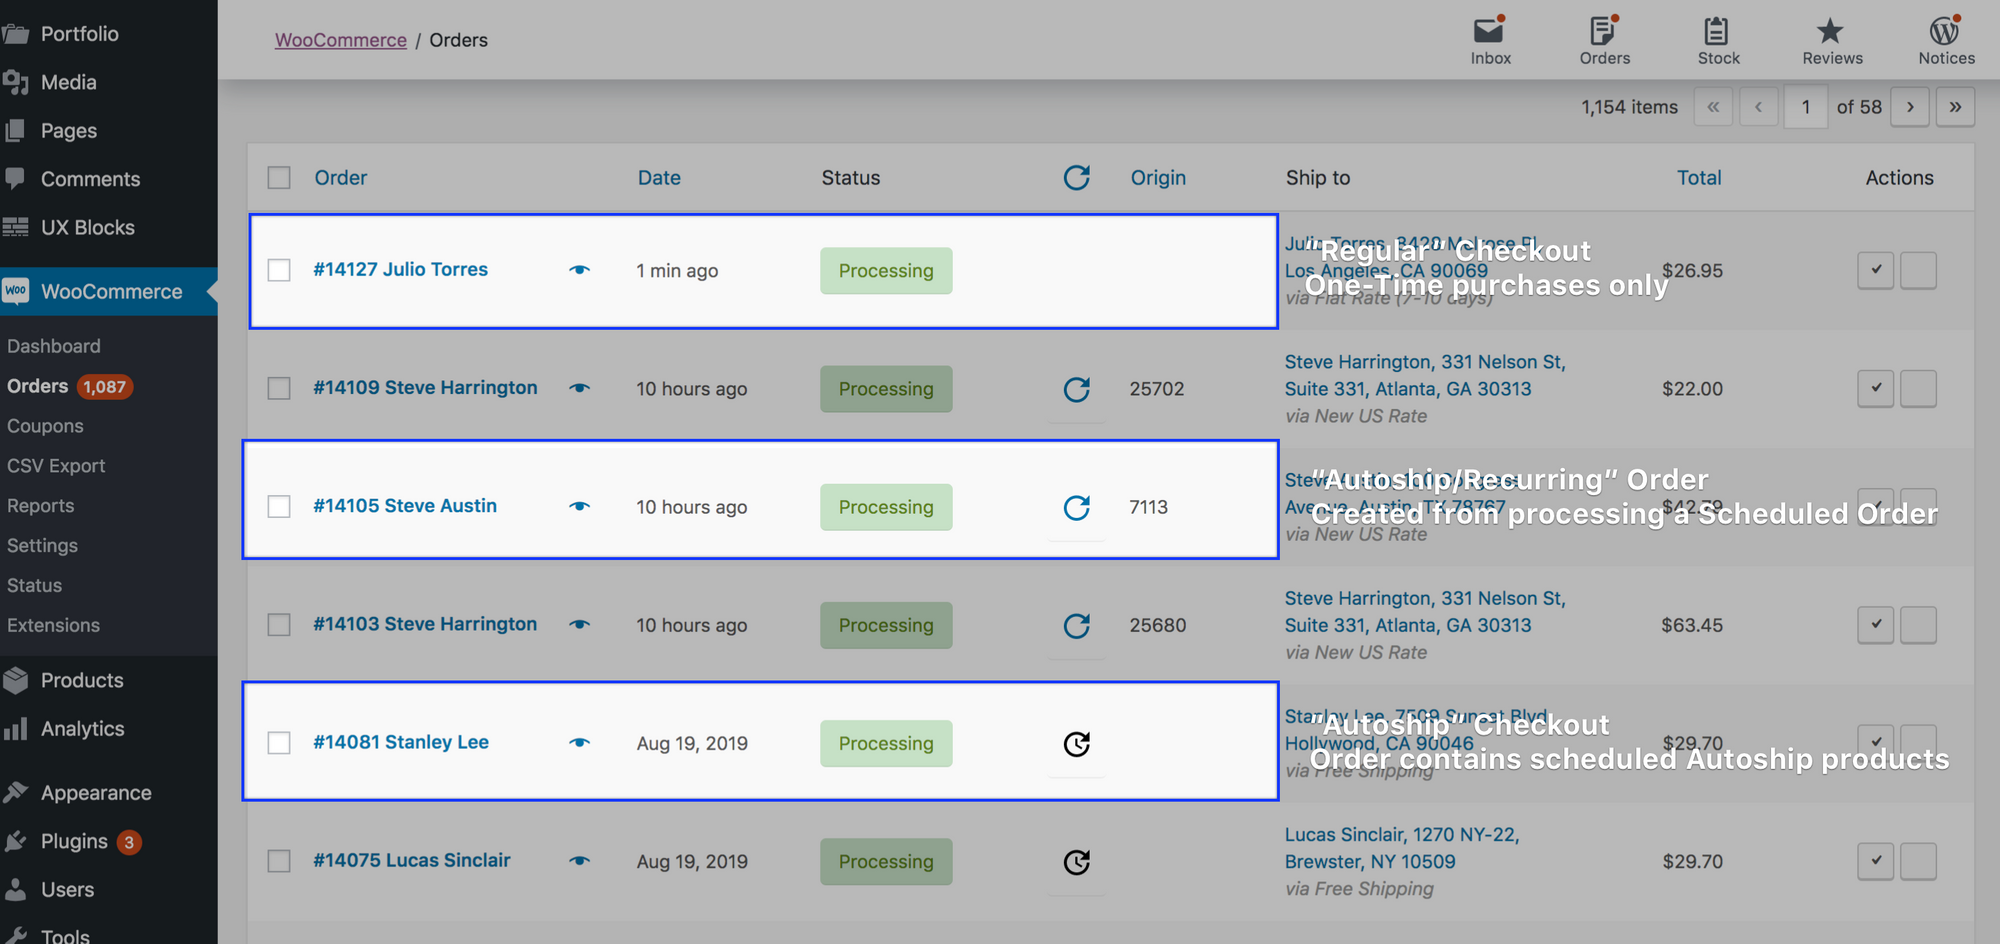Click the Appearance brush icon in sidebar
The image size is (2000, 944).
click(15, 792)
